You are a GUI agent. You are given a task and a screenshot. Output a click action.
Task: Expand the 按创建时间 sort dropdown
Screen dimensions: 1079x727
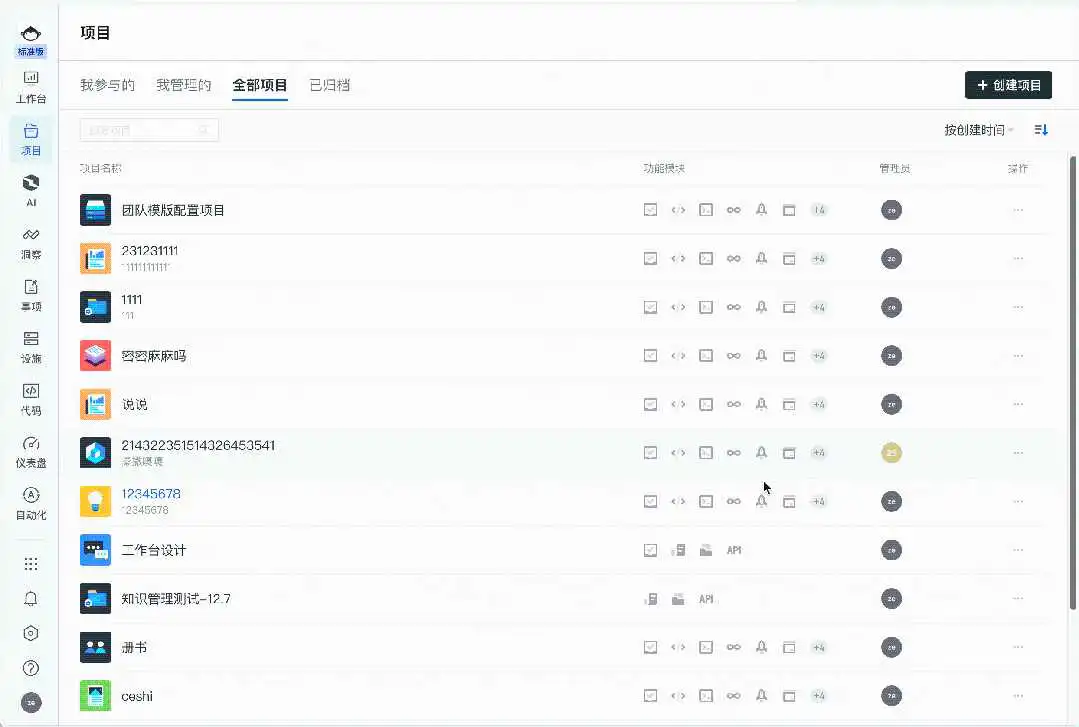(x=978, y=130)
